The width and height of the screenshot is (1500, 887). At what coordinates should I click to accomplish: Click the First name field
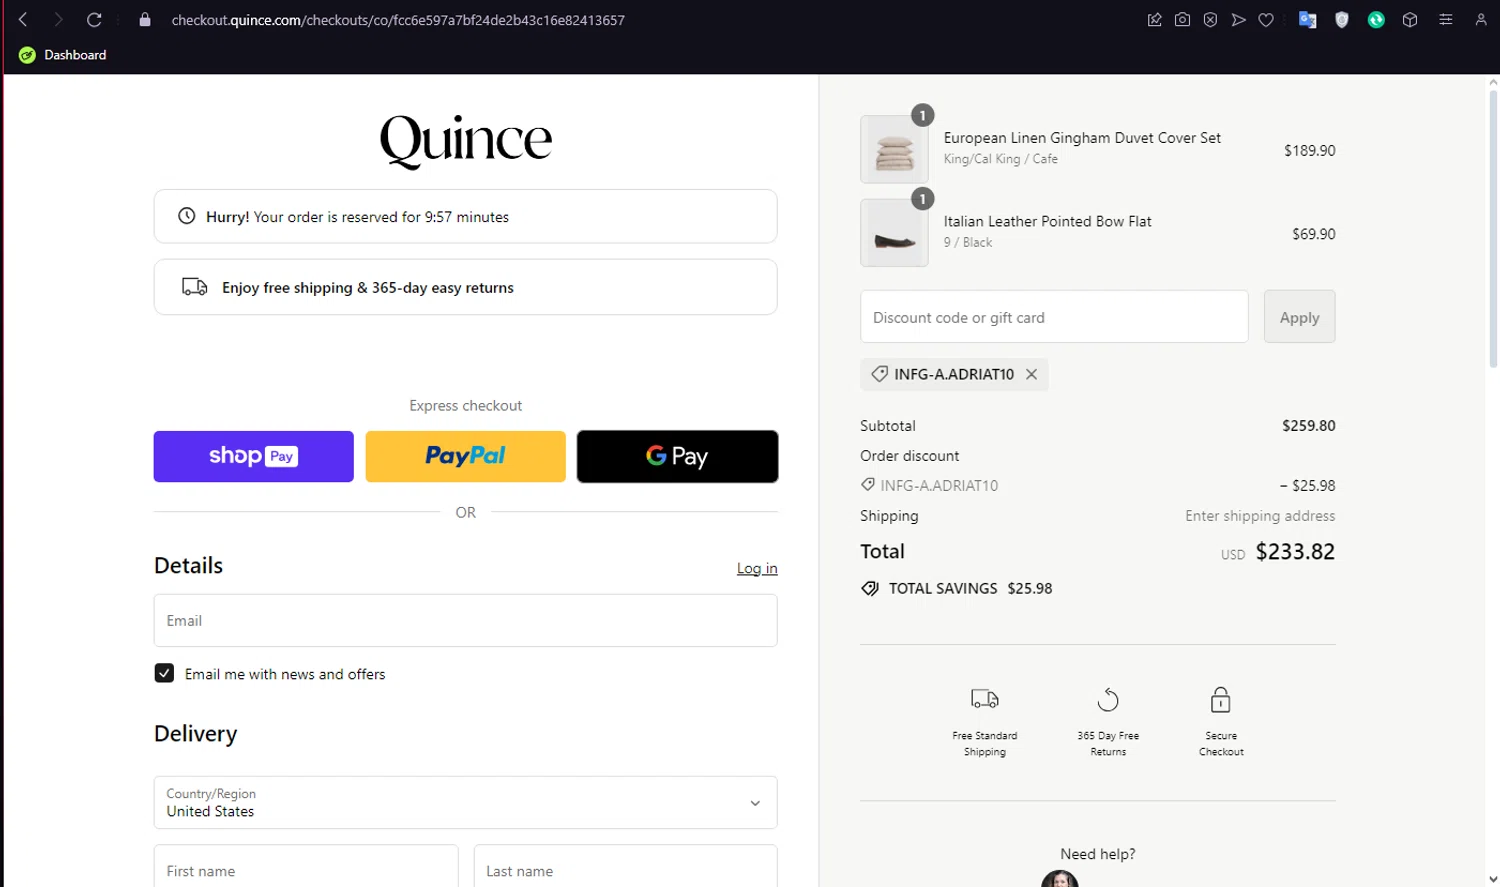tap(306, 868)
